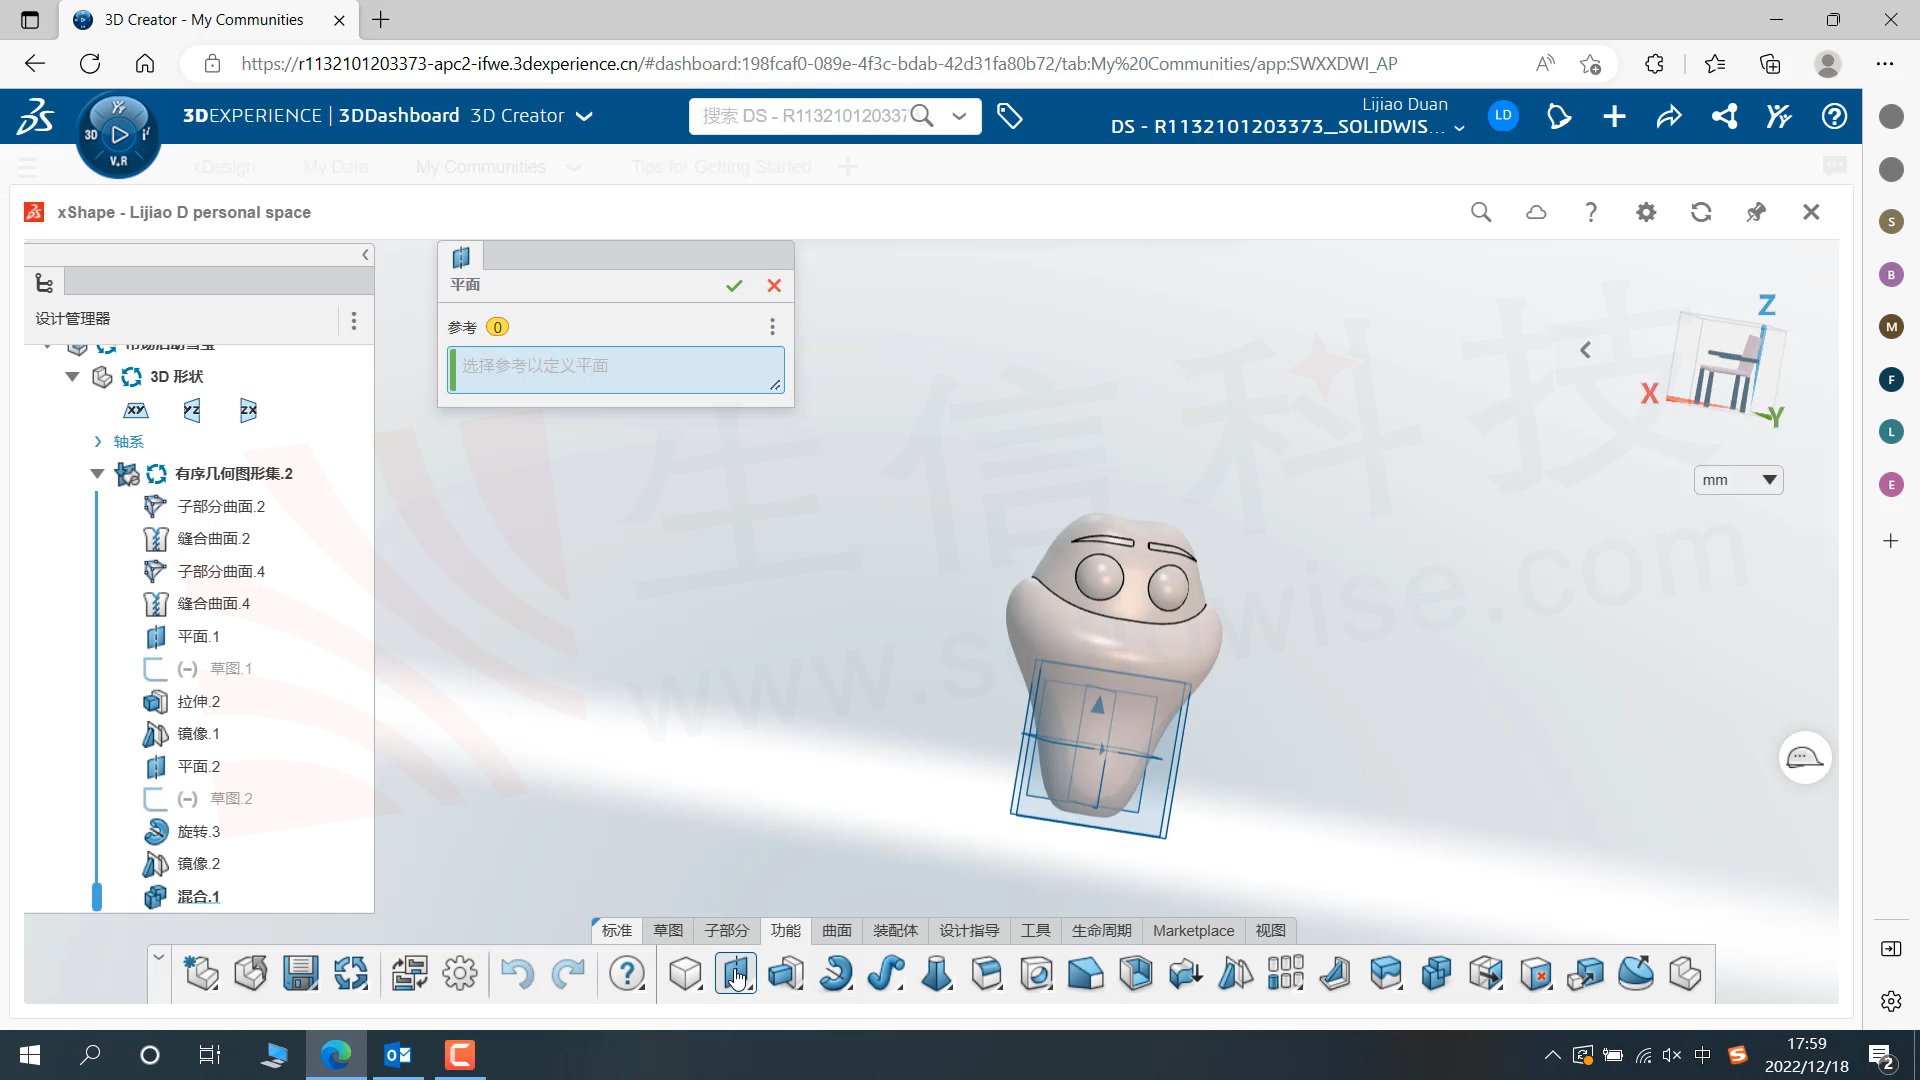Open the 视图 toolbar tab

1271,931
